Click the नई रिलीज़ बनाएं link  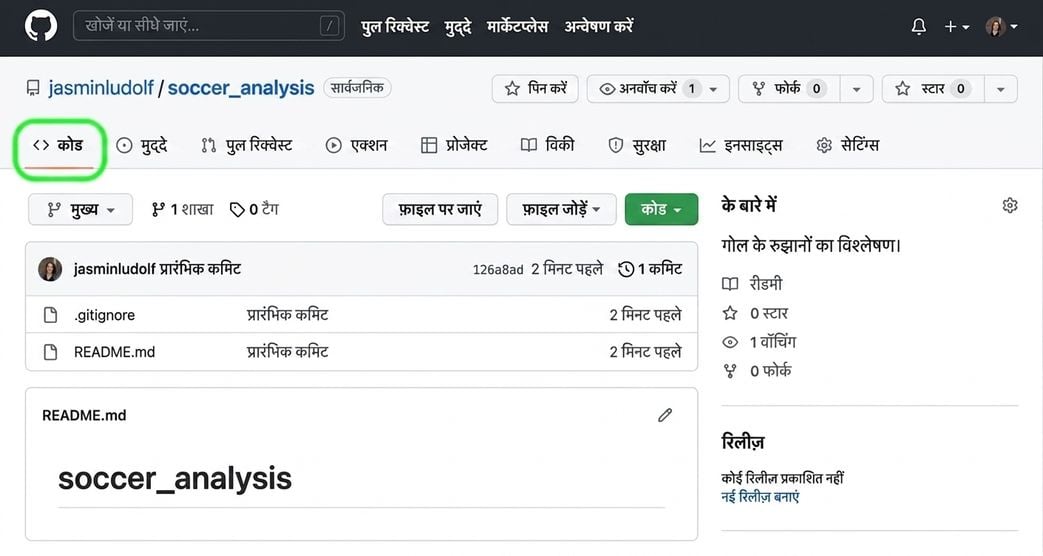tap(760, 497)
